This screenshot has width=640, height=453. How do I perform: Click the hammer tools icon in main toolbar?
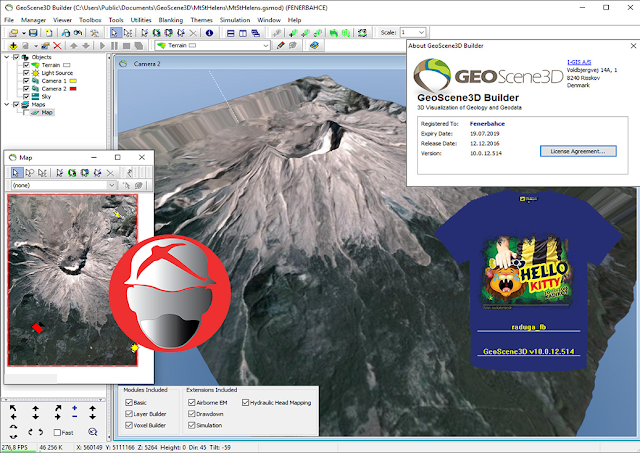[x=94, y=33]
